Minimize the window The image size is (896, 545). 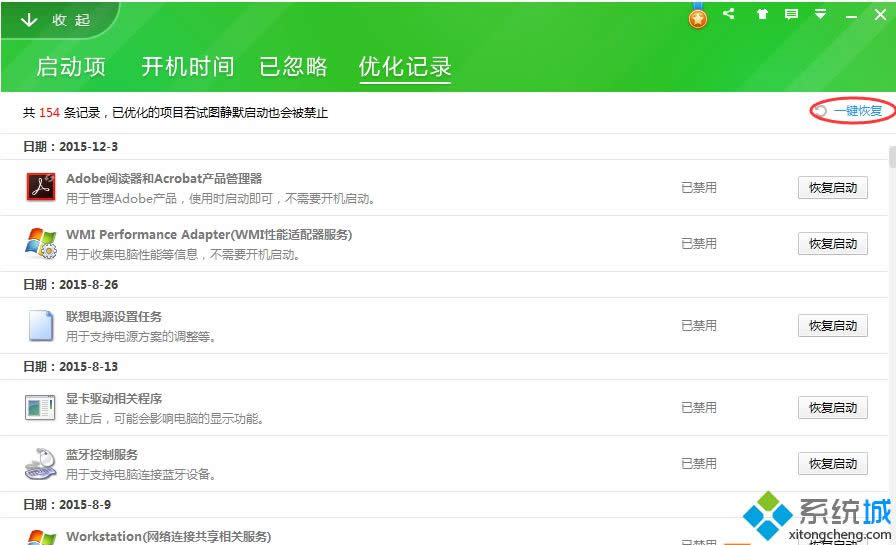pos(851,17)
